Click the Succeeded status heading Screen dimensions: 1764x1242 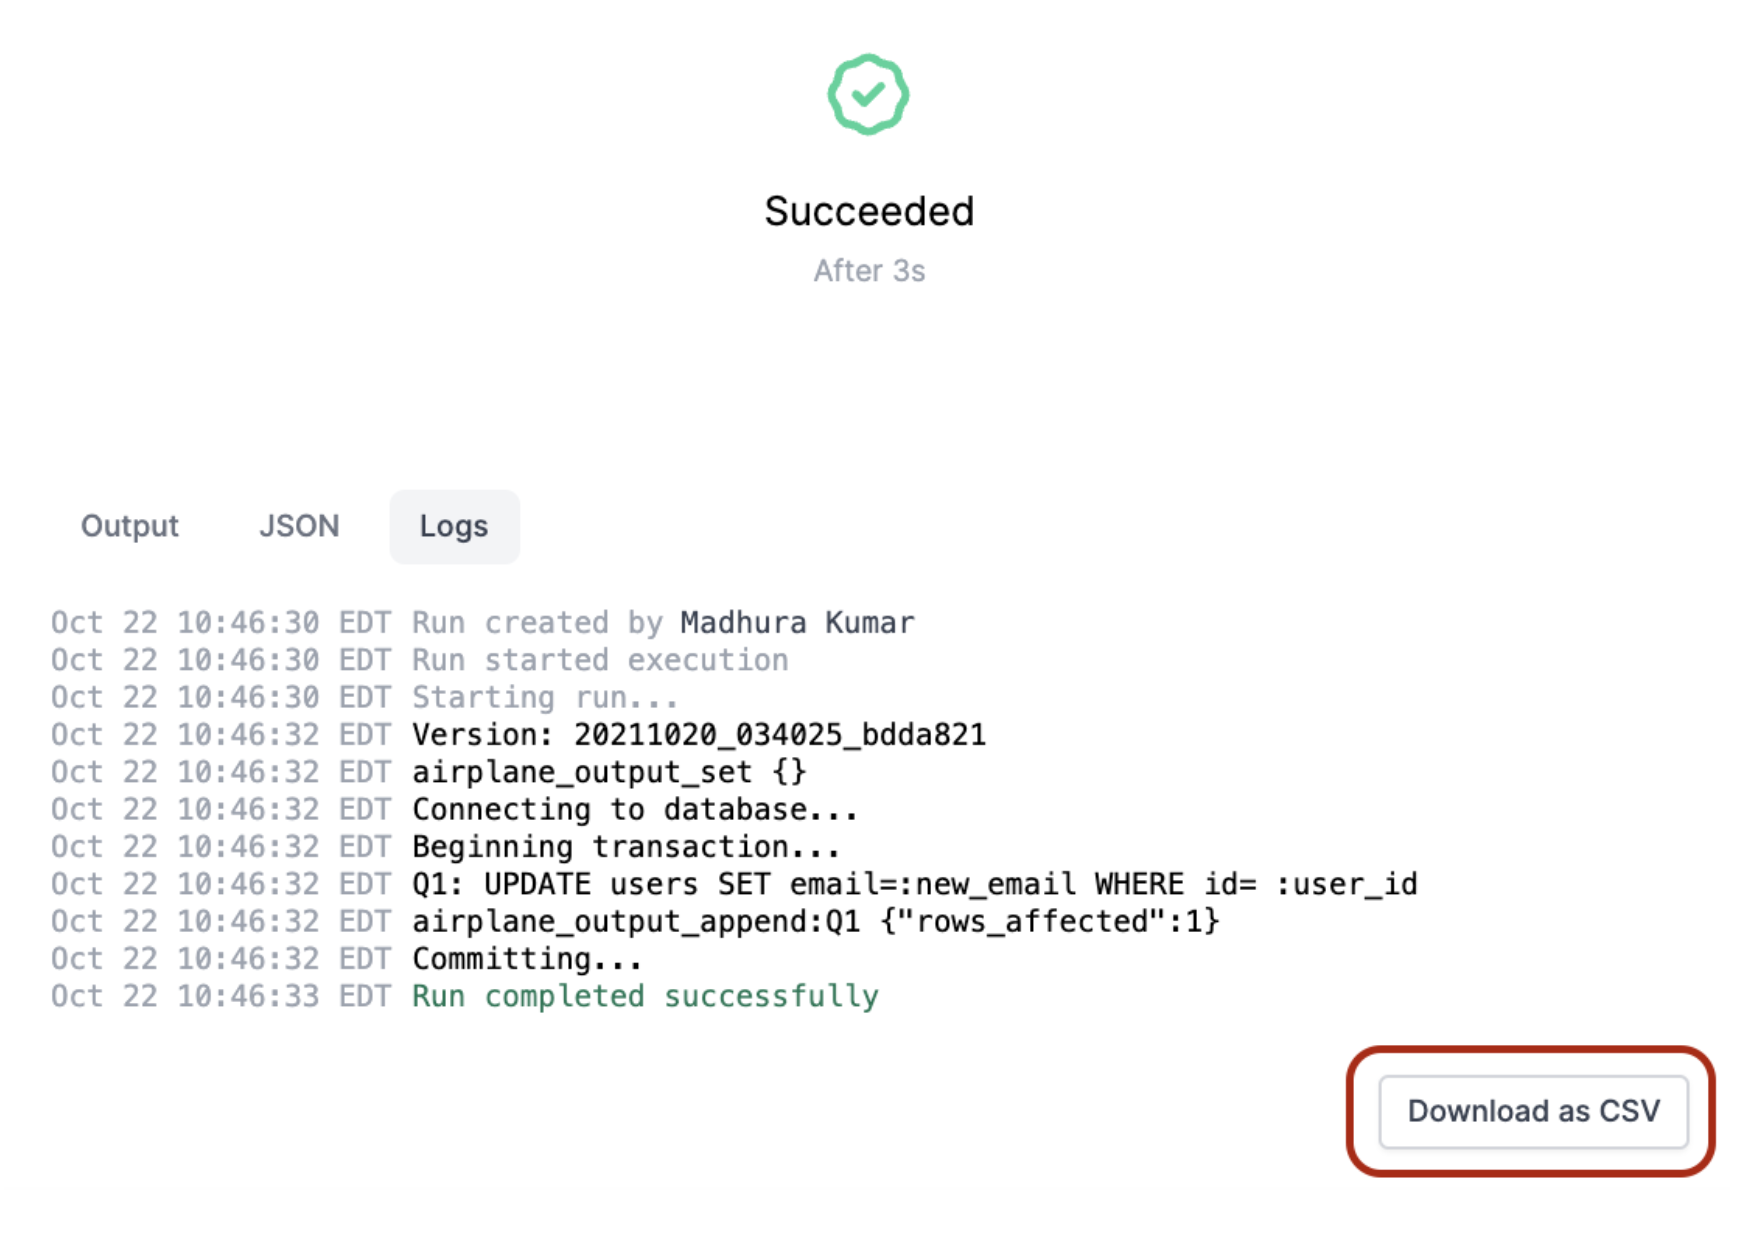[869, 211]
